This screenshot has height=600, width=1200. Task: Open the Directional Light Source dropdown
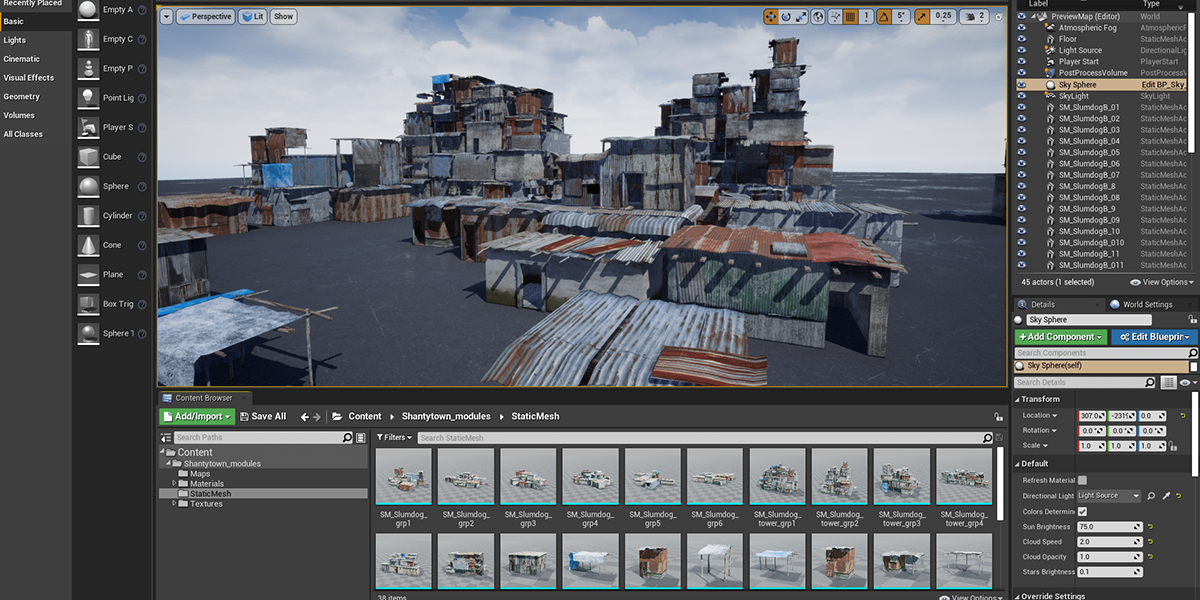click(x=1108, y=496)
